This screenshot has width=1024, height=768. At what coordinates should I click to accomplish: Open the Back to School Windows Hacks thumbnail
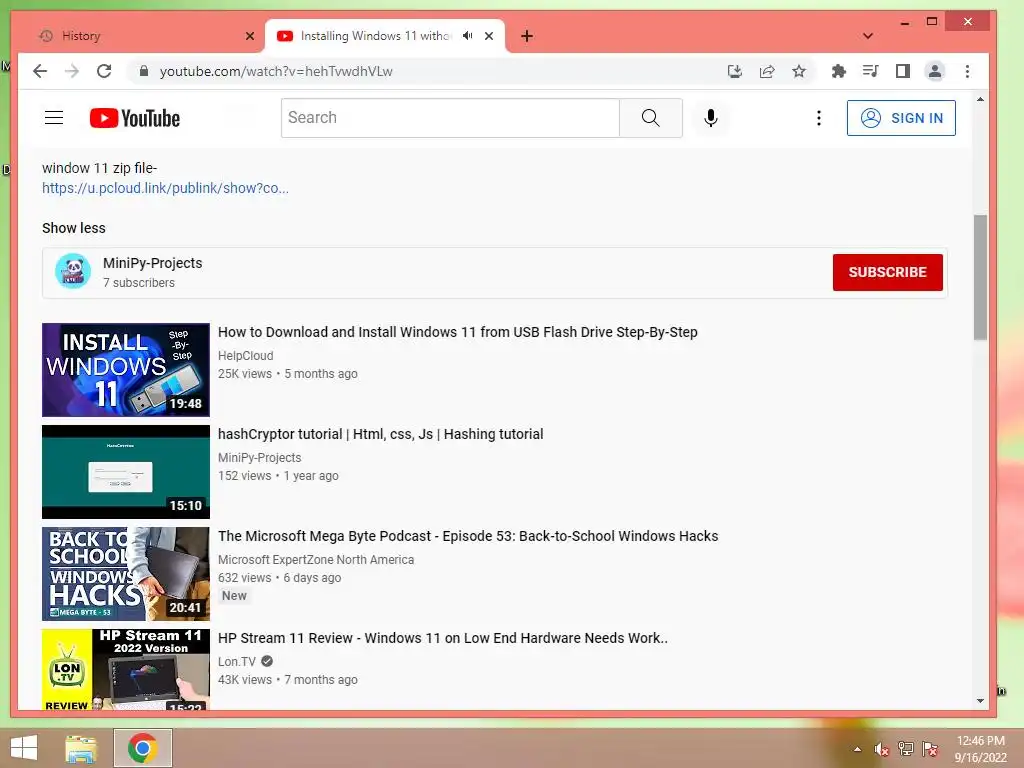(x=125, y=573)
